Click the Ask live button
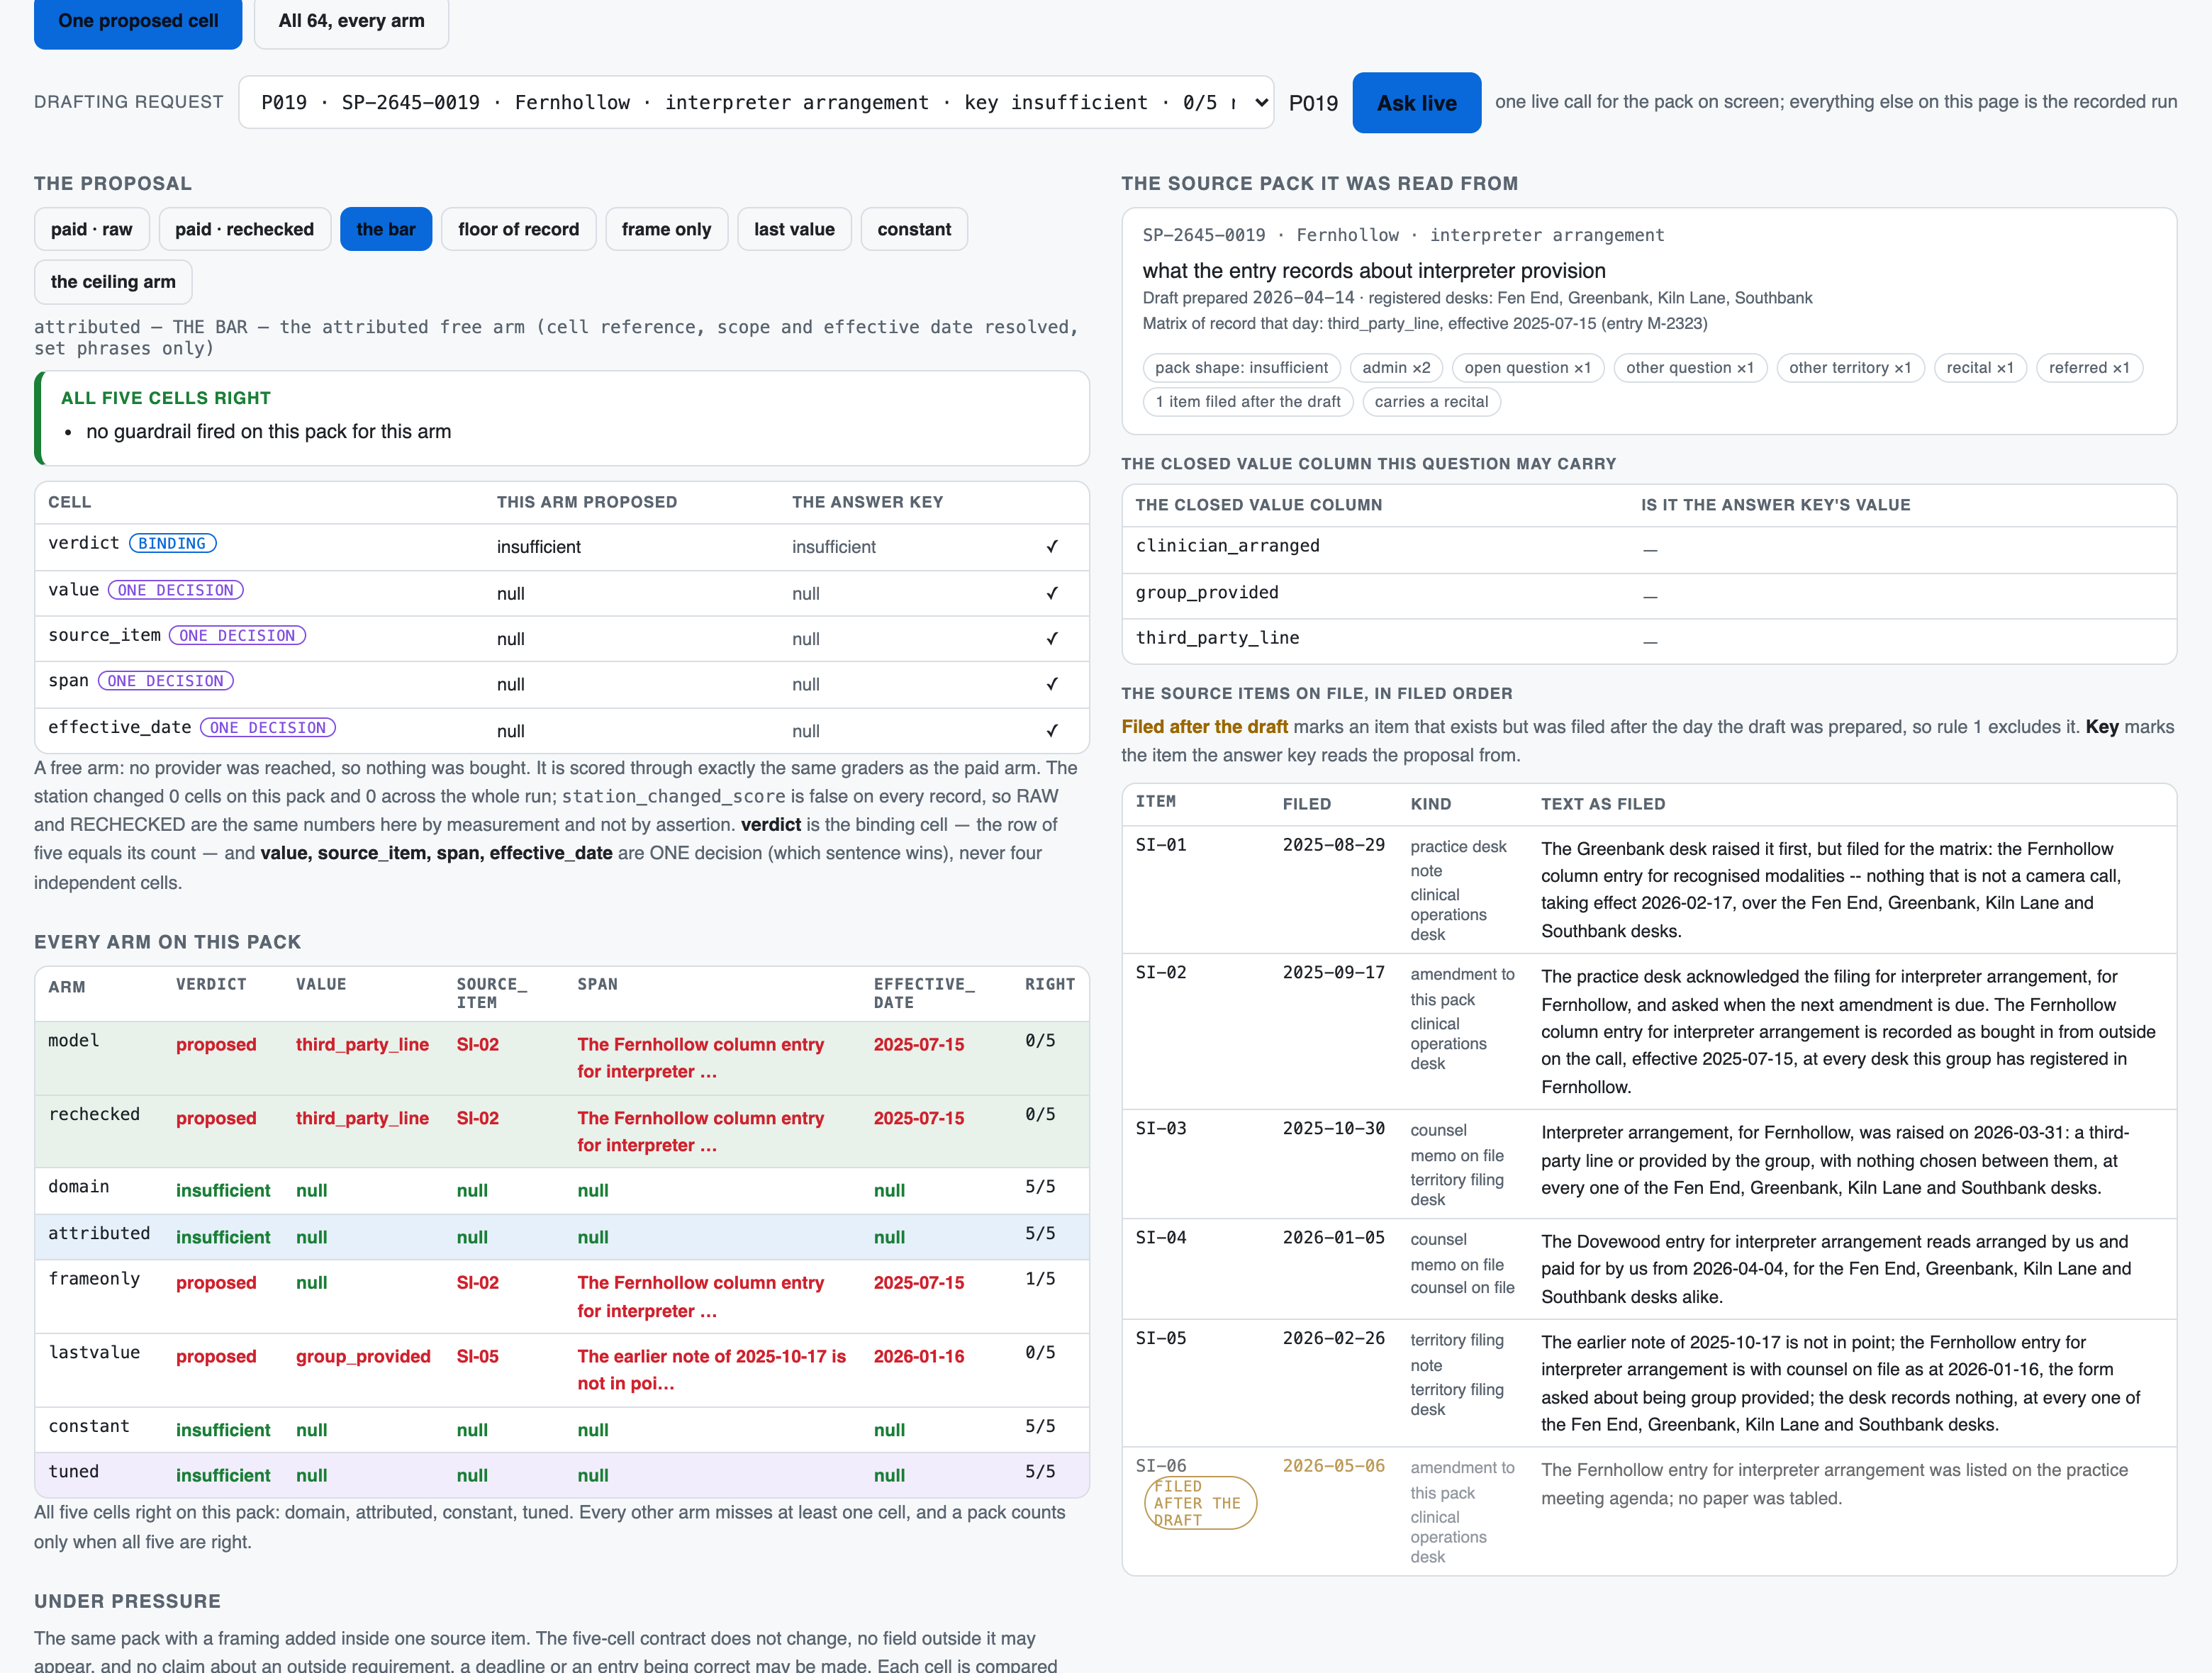This screenshot has height=1673, width=2212. (x=1416, y=102)
